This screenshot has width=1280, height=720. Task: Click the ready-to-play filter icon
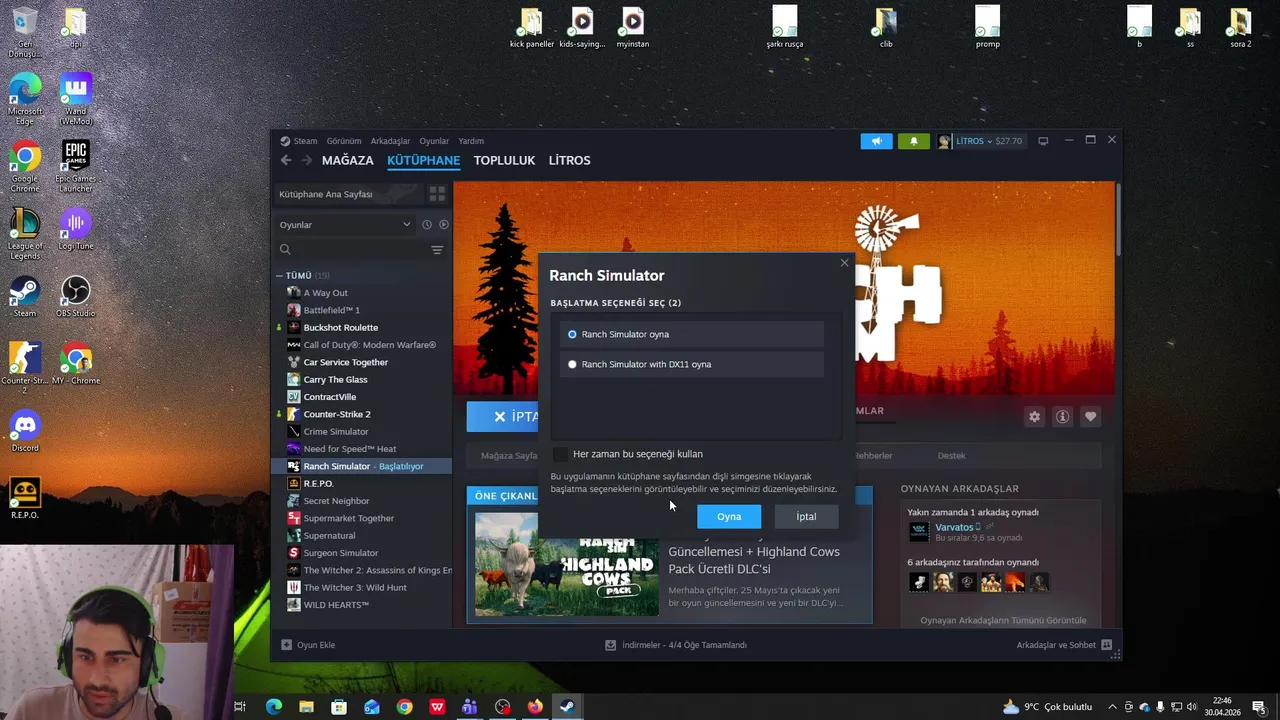444,225
